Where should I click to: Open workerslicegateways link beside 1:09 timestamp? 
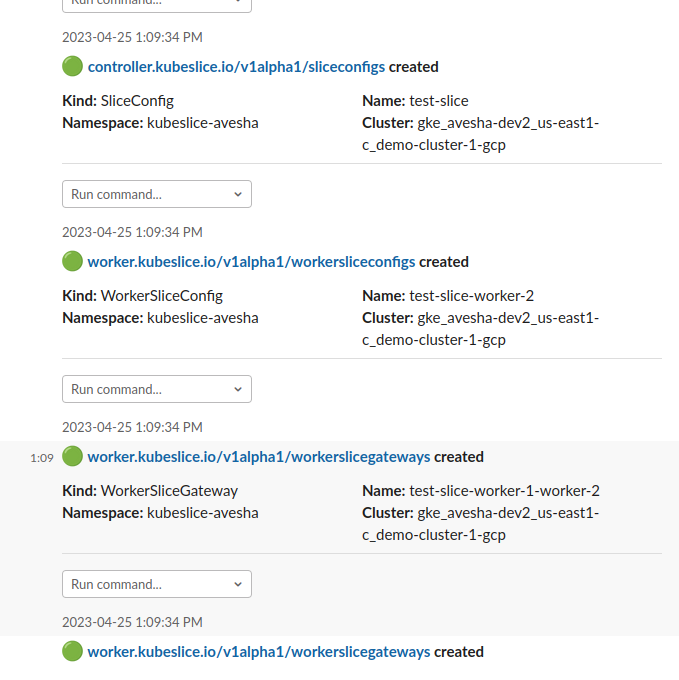click(259, 457)
